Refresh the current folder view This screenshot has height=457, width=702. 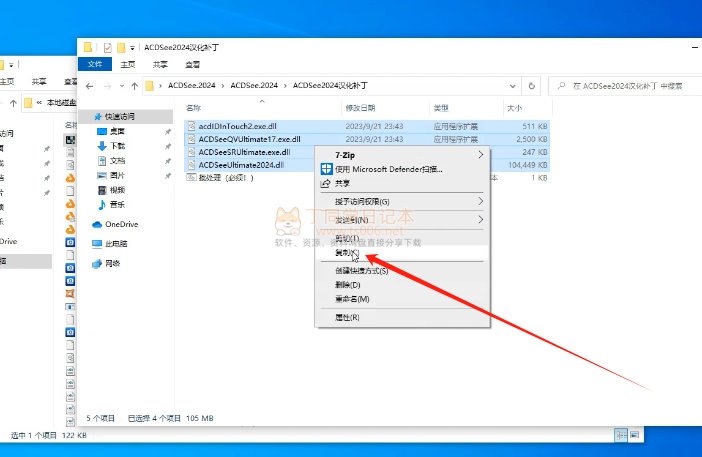(531, 85)
